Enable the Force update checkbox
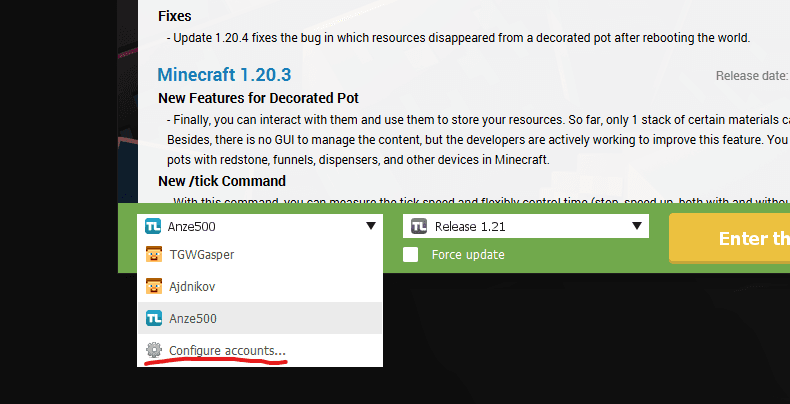 pos(411,254)
